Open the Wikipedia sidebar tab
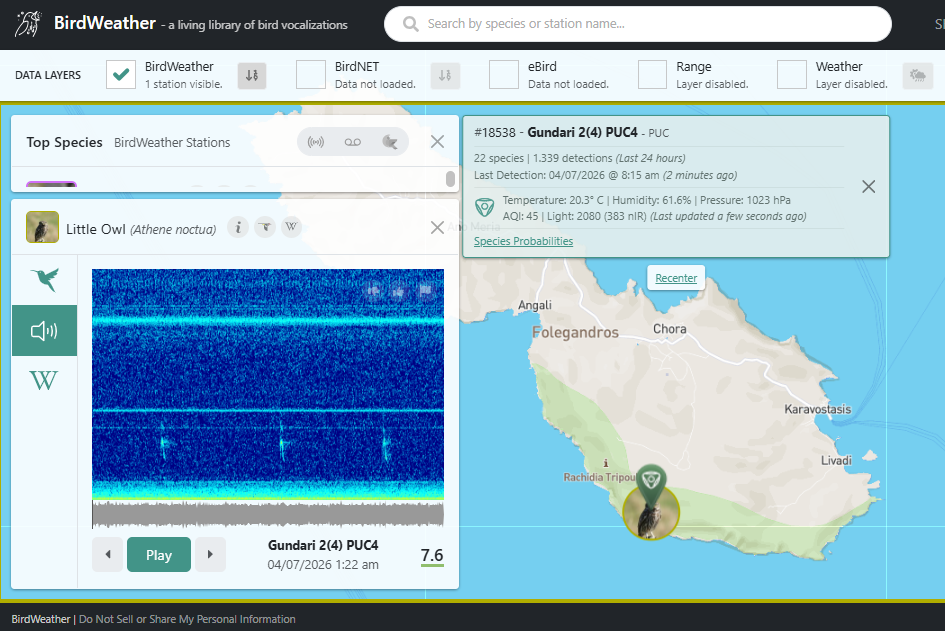The width and height of the screenshot is (945, 631). (44, 381)
